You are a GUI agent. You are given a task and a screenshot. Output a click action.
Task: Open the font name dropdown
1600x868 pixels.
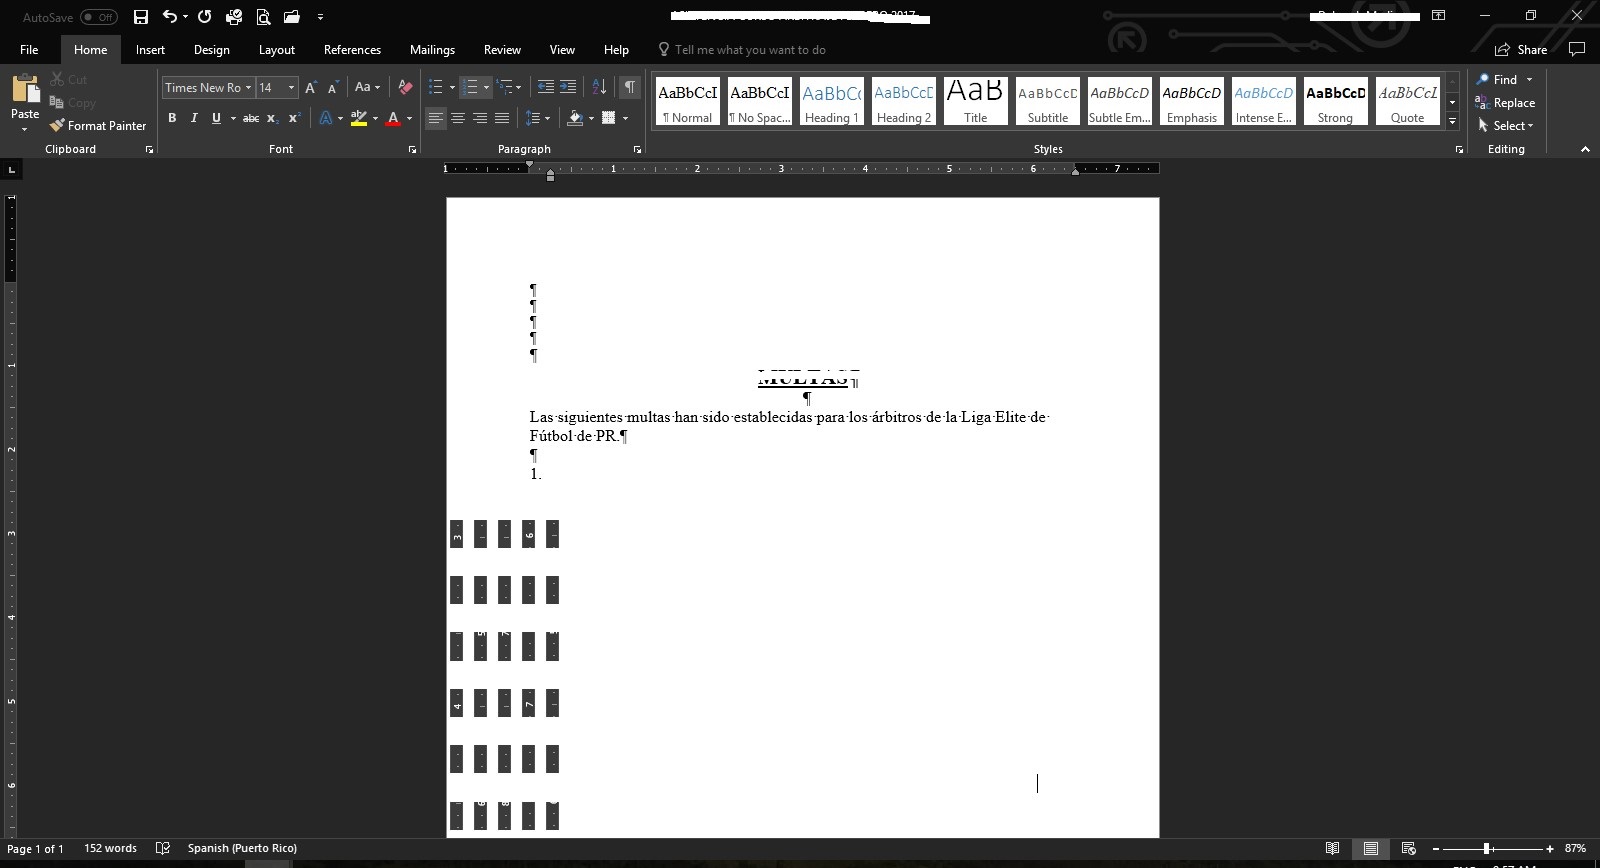tap(248, 88)
